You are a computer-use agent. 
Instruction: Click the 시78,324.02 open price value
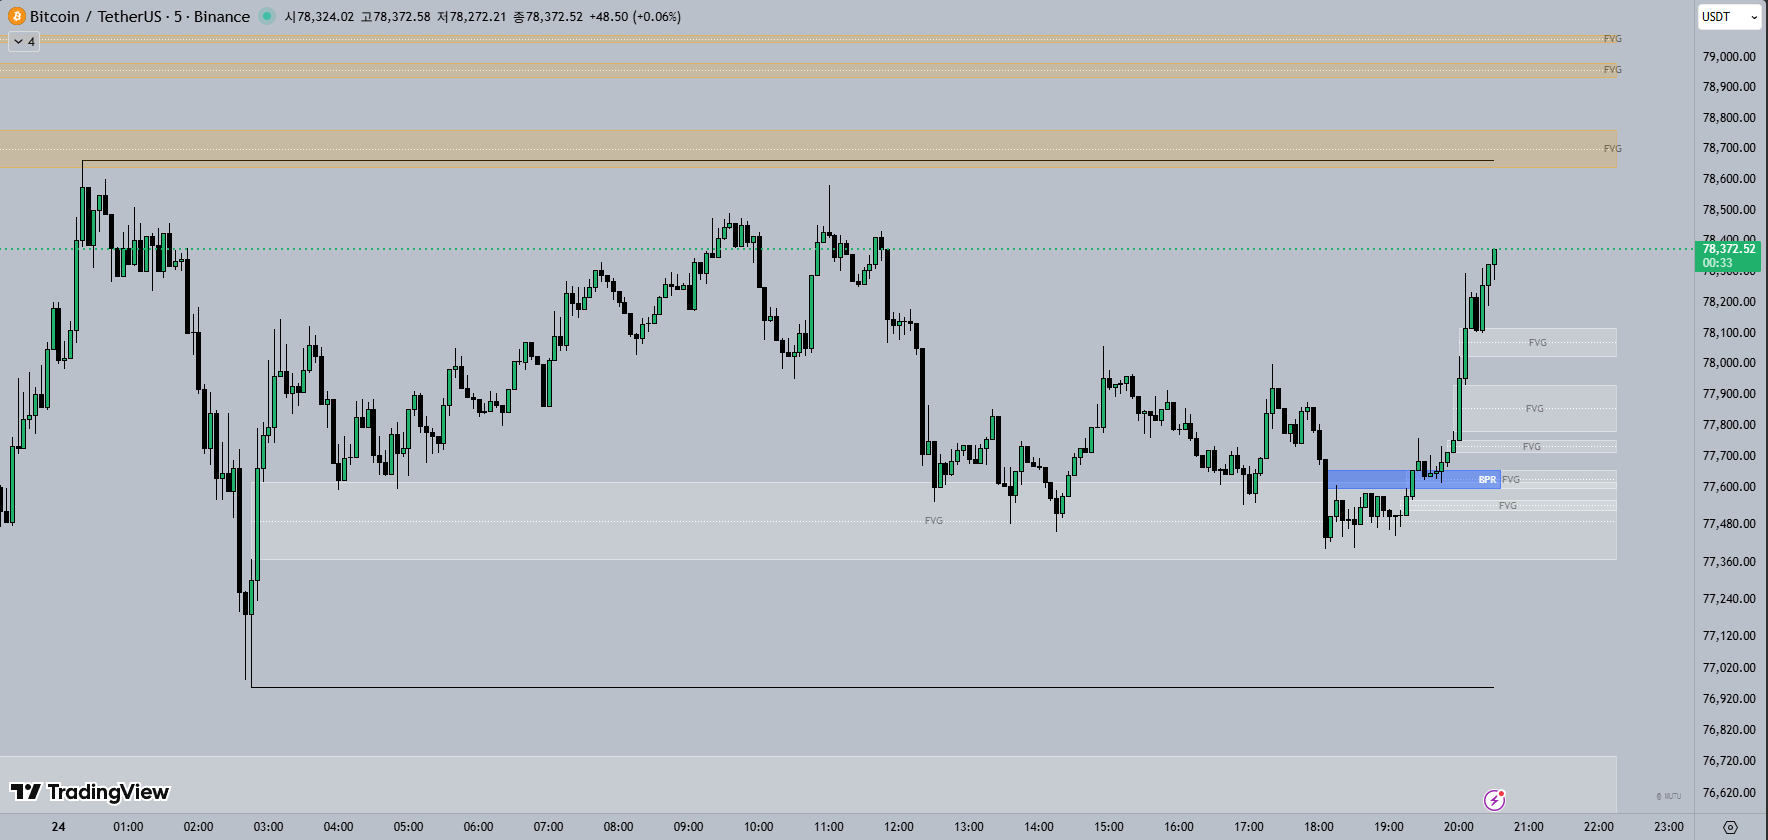pyautogui.click(x=319, y=17)
